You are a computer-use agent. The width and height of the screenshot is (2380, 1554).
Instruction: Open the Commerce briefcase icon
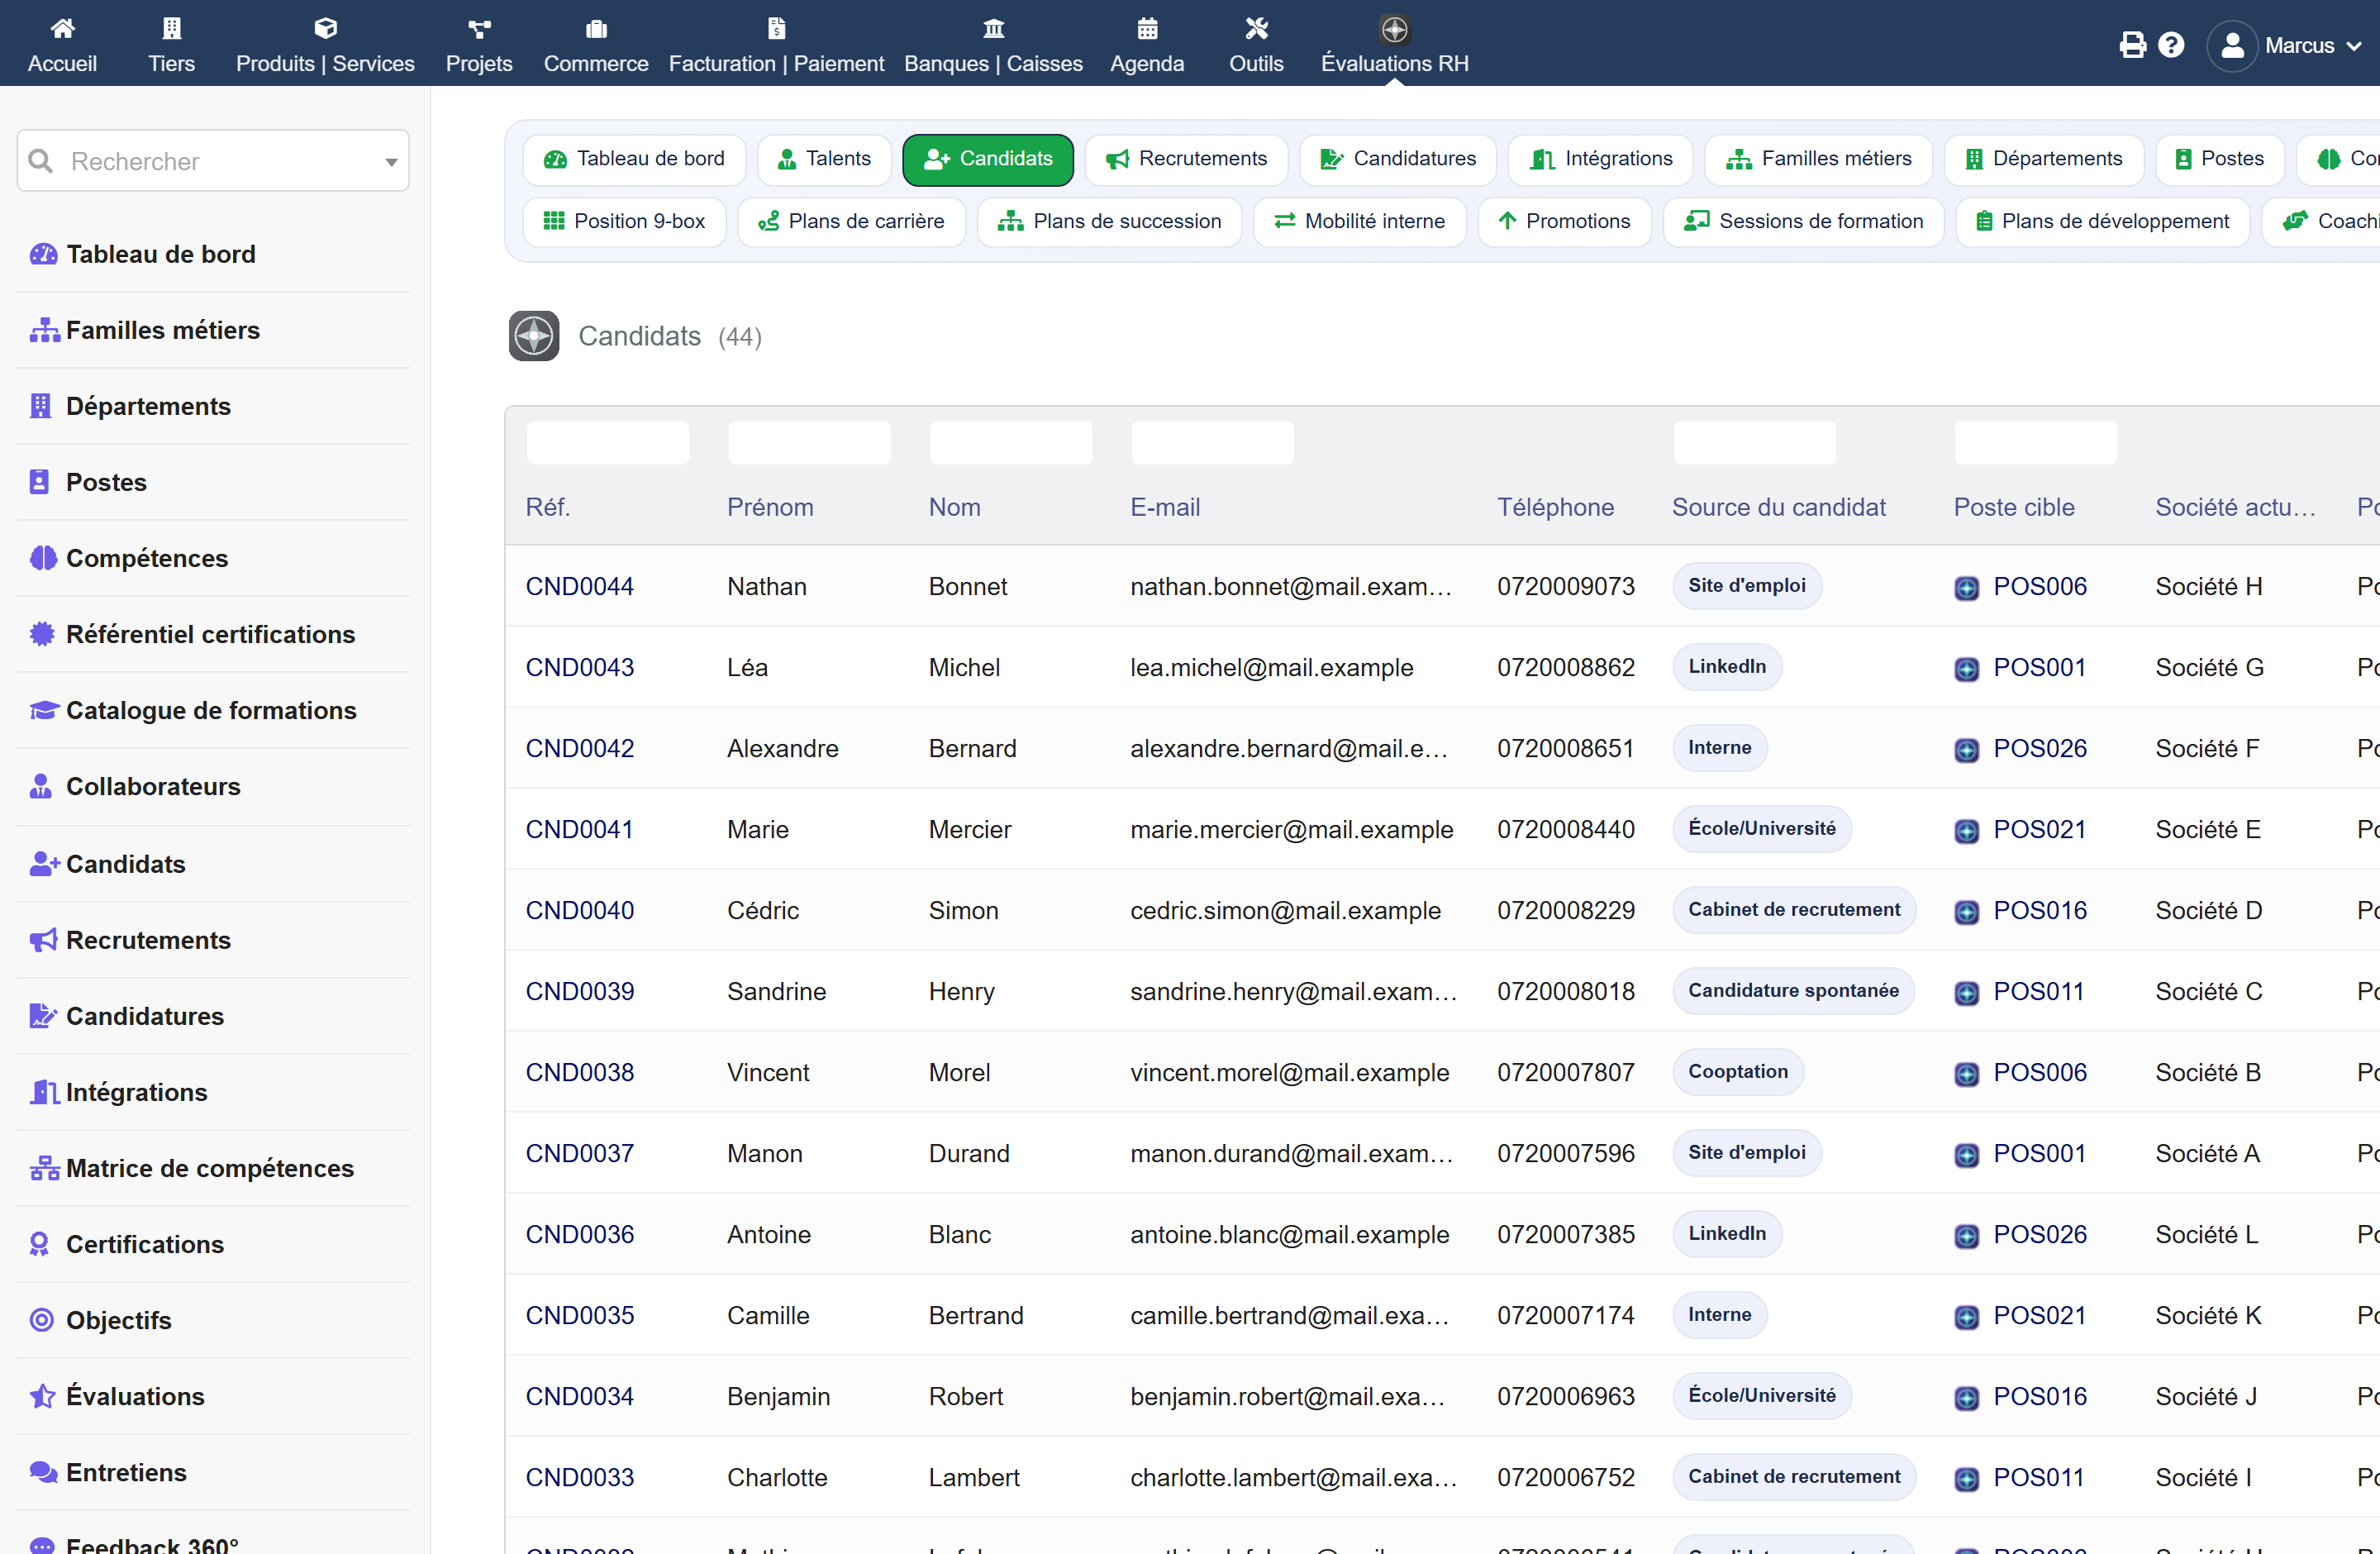[596, 28]
